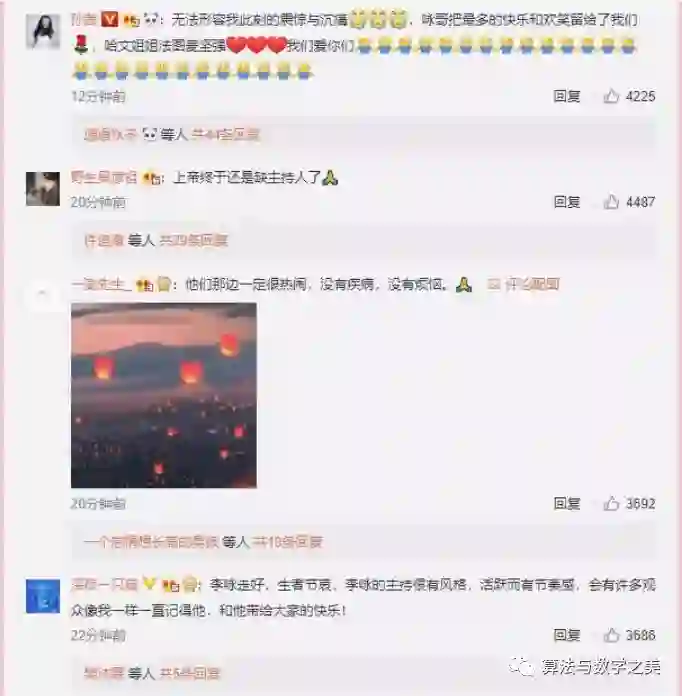Viewport: 682px width, 696px height.
Task: Open the 评论配图 link
Action: click(x=524, y=284)
